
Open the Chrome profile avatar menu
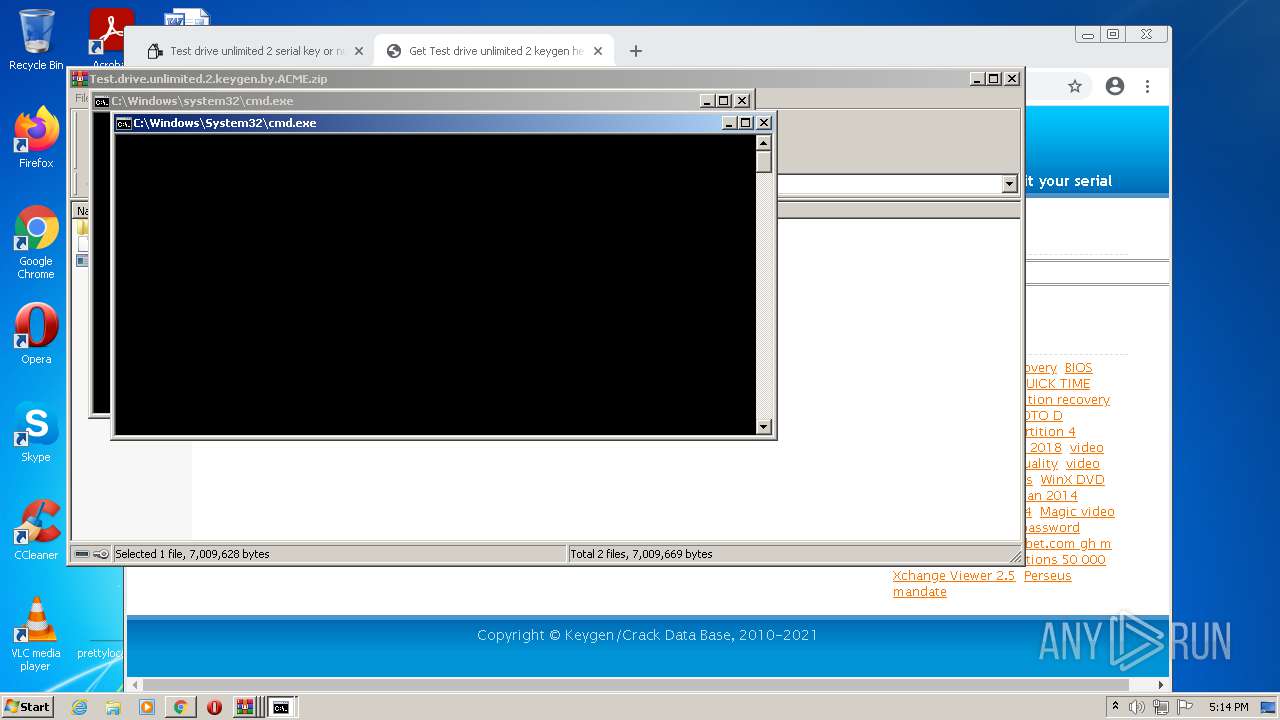click(1115, 86)
